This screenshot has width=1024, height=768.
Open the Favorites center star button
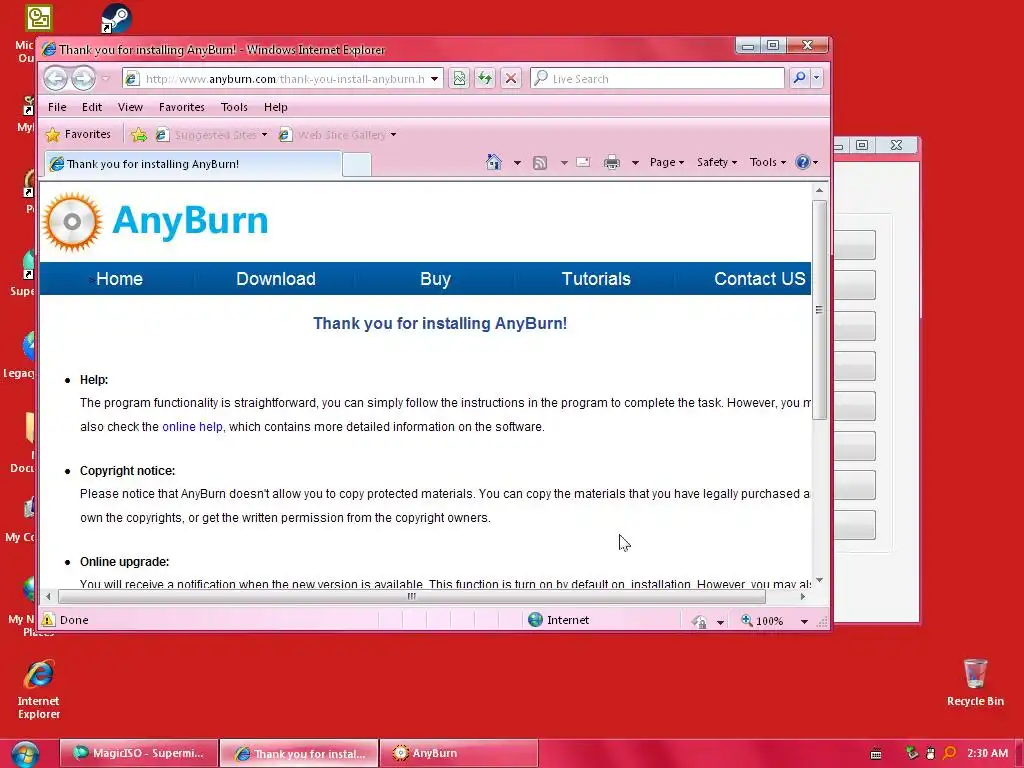click(x=78, y=135)
